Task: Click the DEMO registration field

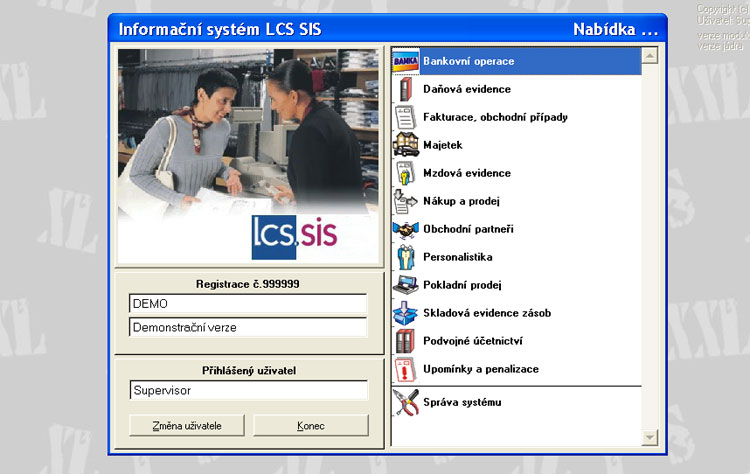Action: tap(248, 304)
